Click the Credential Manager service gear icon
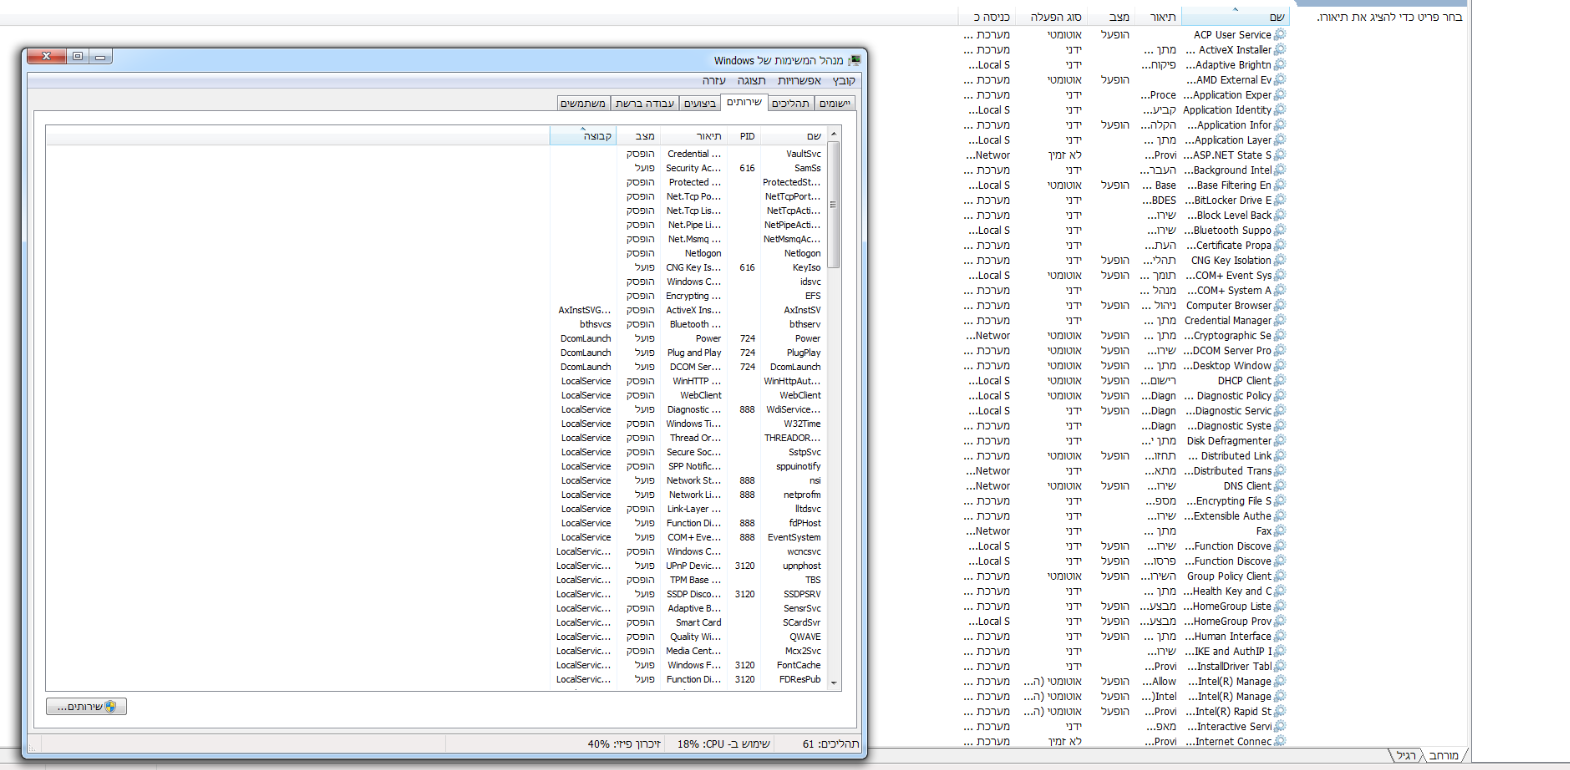1570x770 pixels. 1280,320
